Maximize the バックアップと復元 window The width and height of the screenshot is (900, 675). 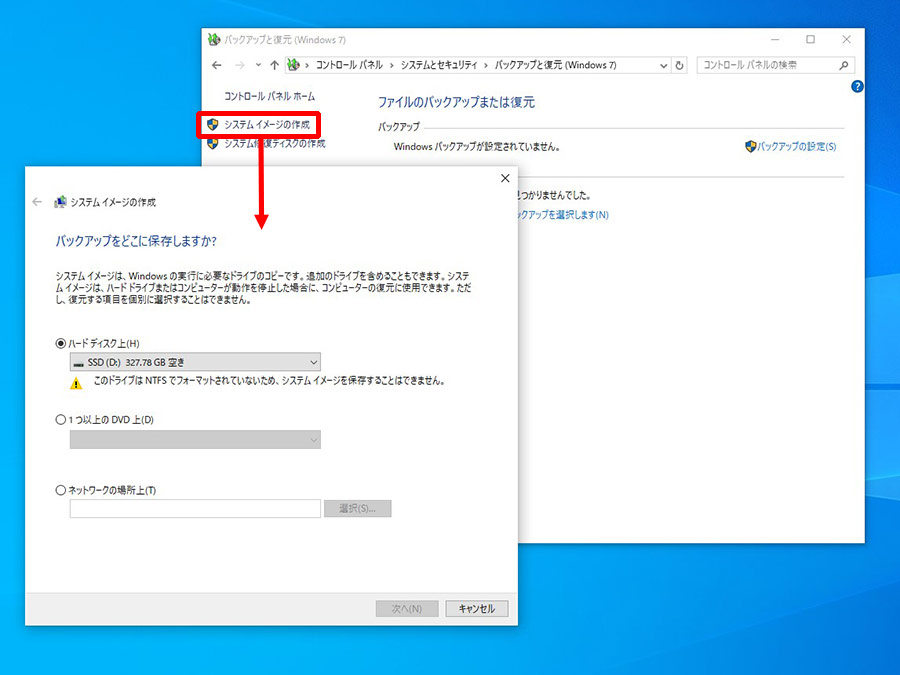point(810,40)
